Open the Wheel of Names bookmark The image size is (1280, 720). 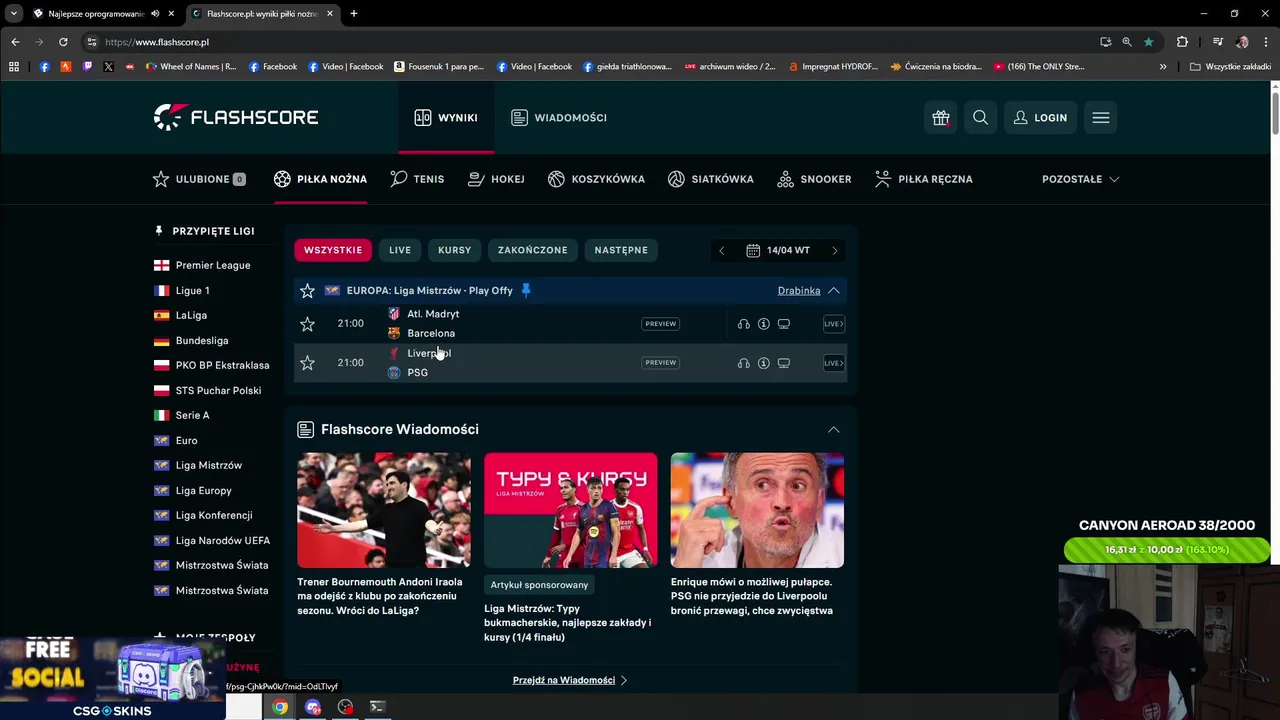point(191,67)
